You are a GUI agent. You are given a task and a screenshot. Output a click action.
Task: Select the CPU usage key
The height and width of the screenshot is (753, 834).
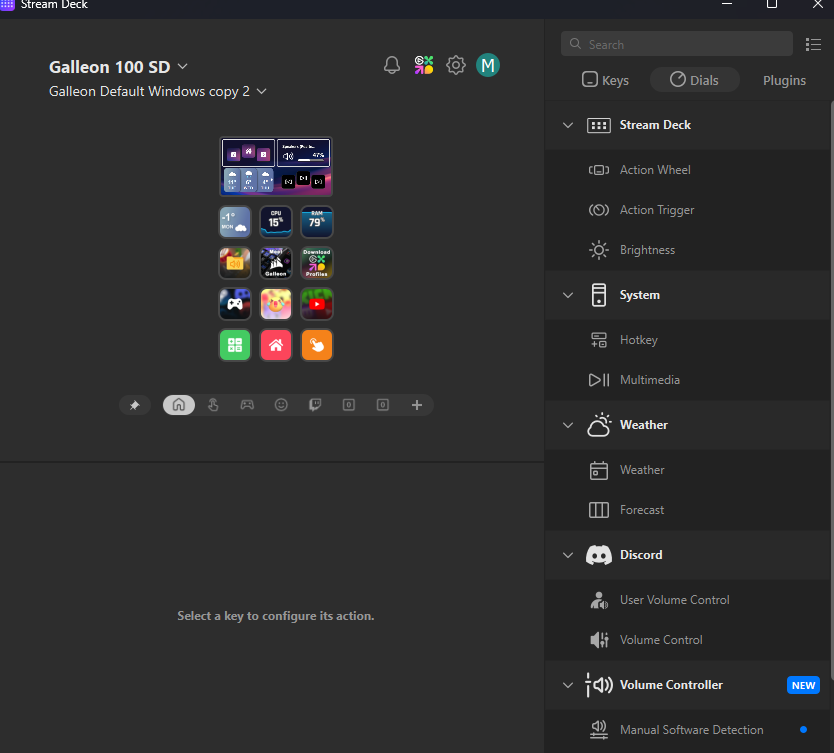click(x=276, y=222)
